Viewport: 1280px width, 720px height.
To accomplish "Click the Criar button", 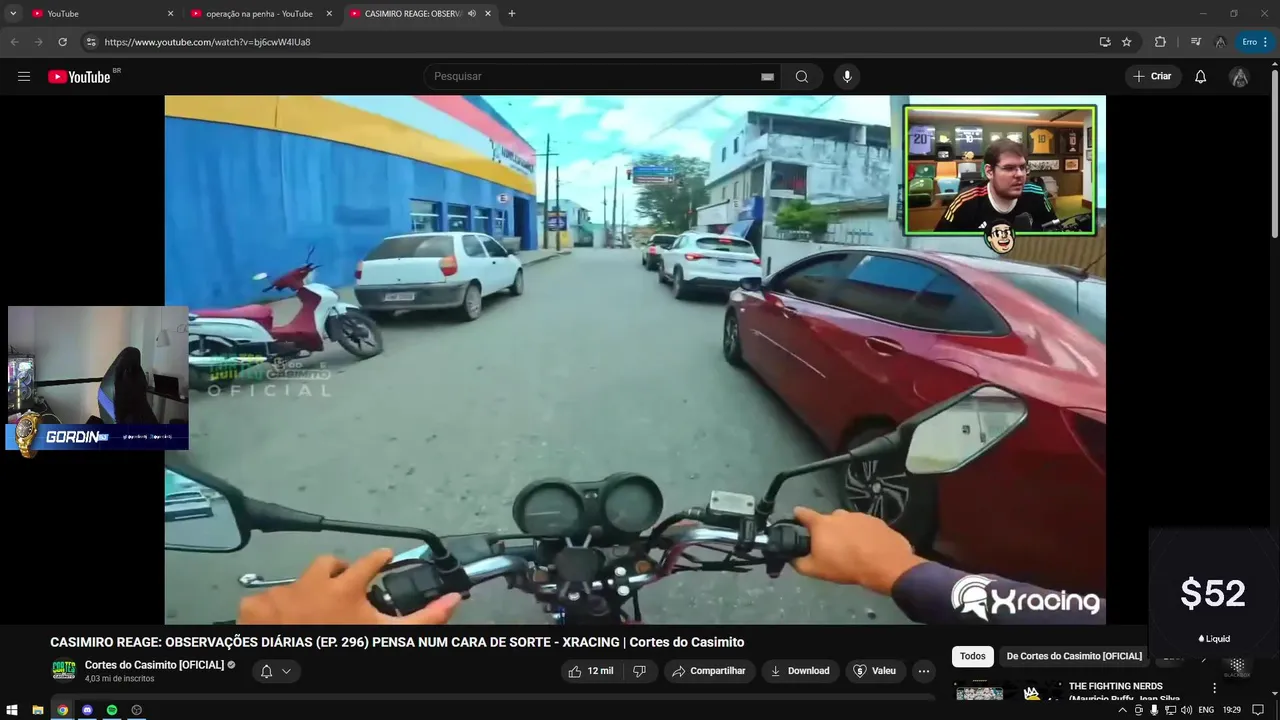I will (1153, 77).
